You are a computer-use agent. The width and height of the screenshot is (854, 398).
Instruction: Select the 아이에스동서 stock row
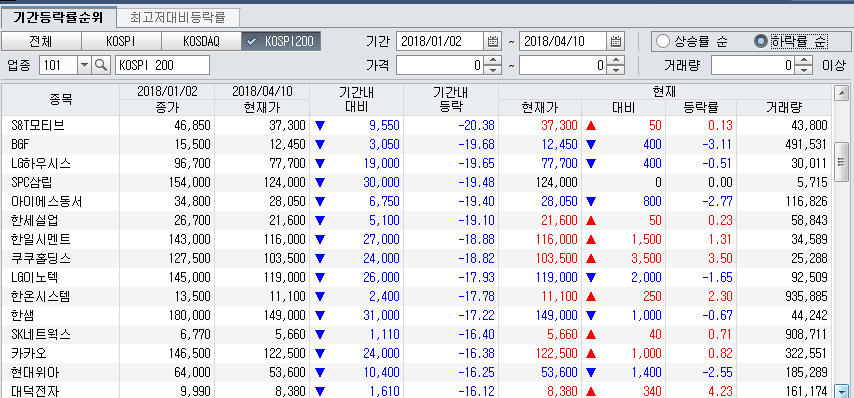417,201
